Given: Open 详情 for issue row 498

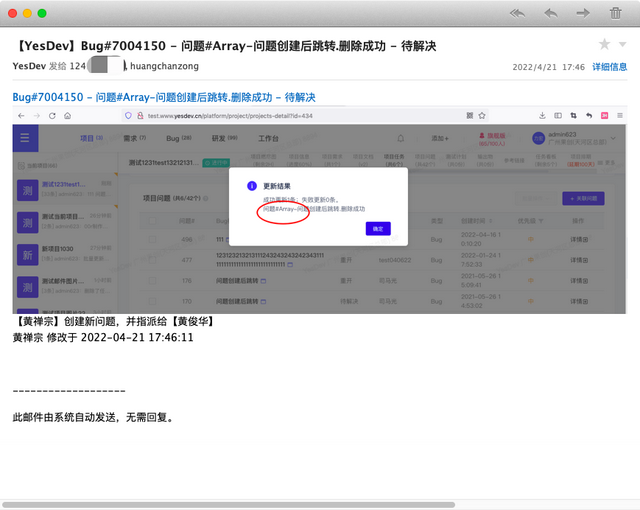Looking at the screenshot, I should tap(579, 239).
